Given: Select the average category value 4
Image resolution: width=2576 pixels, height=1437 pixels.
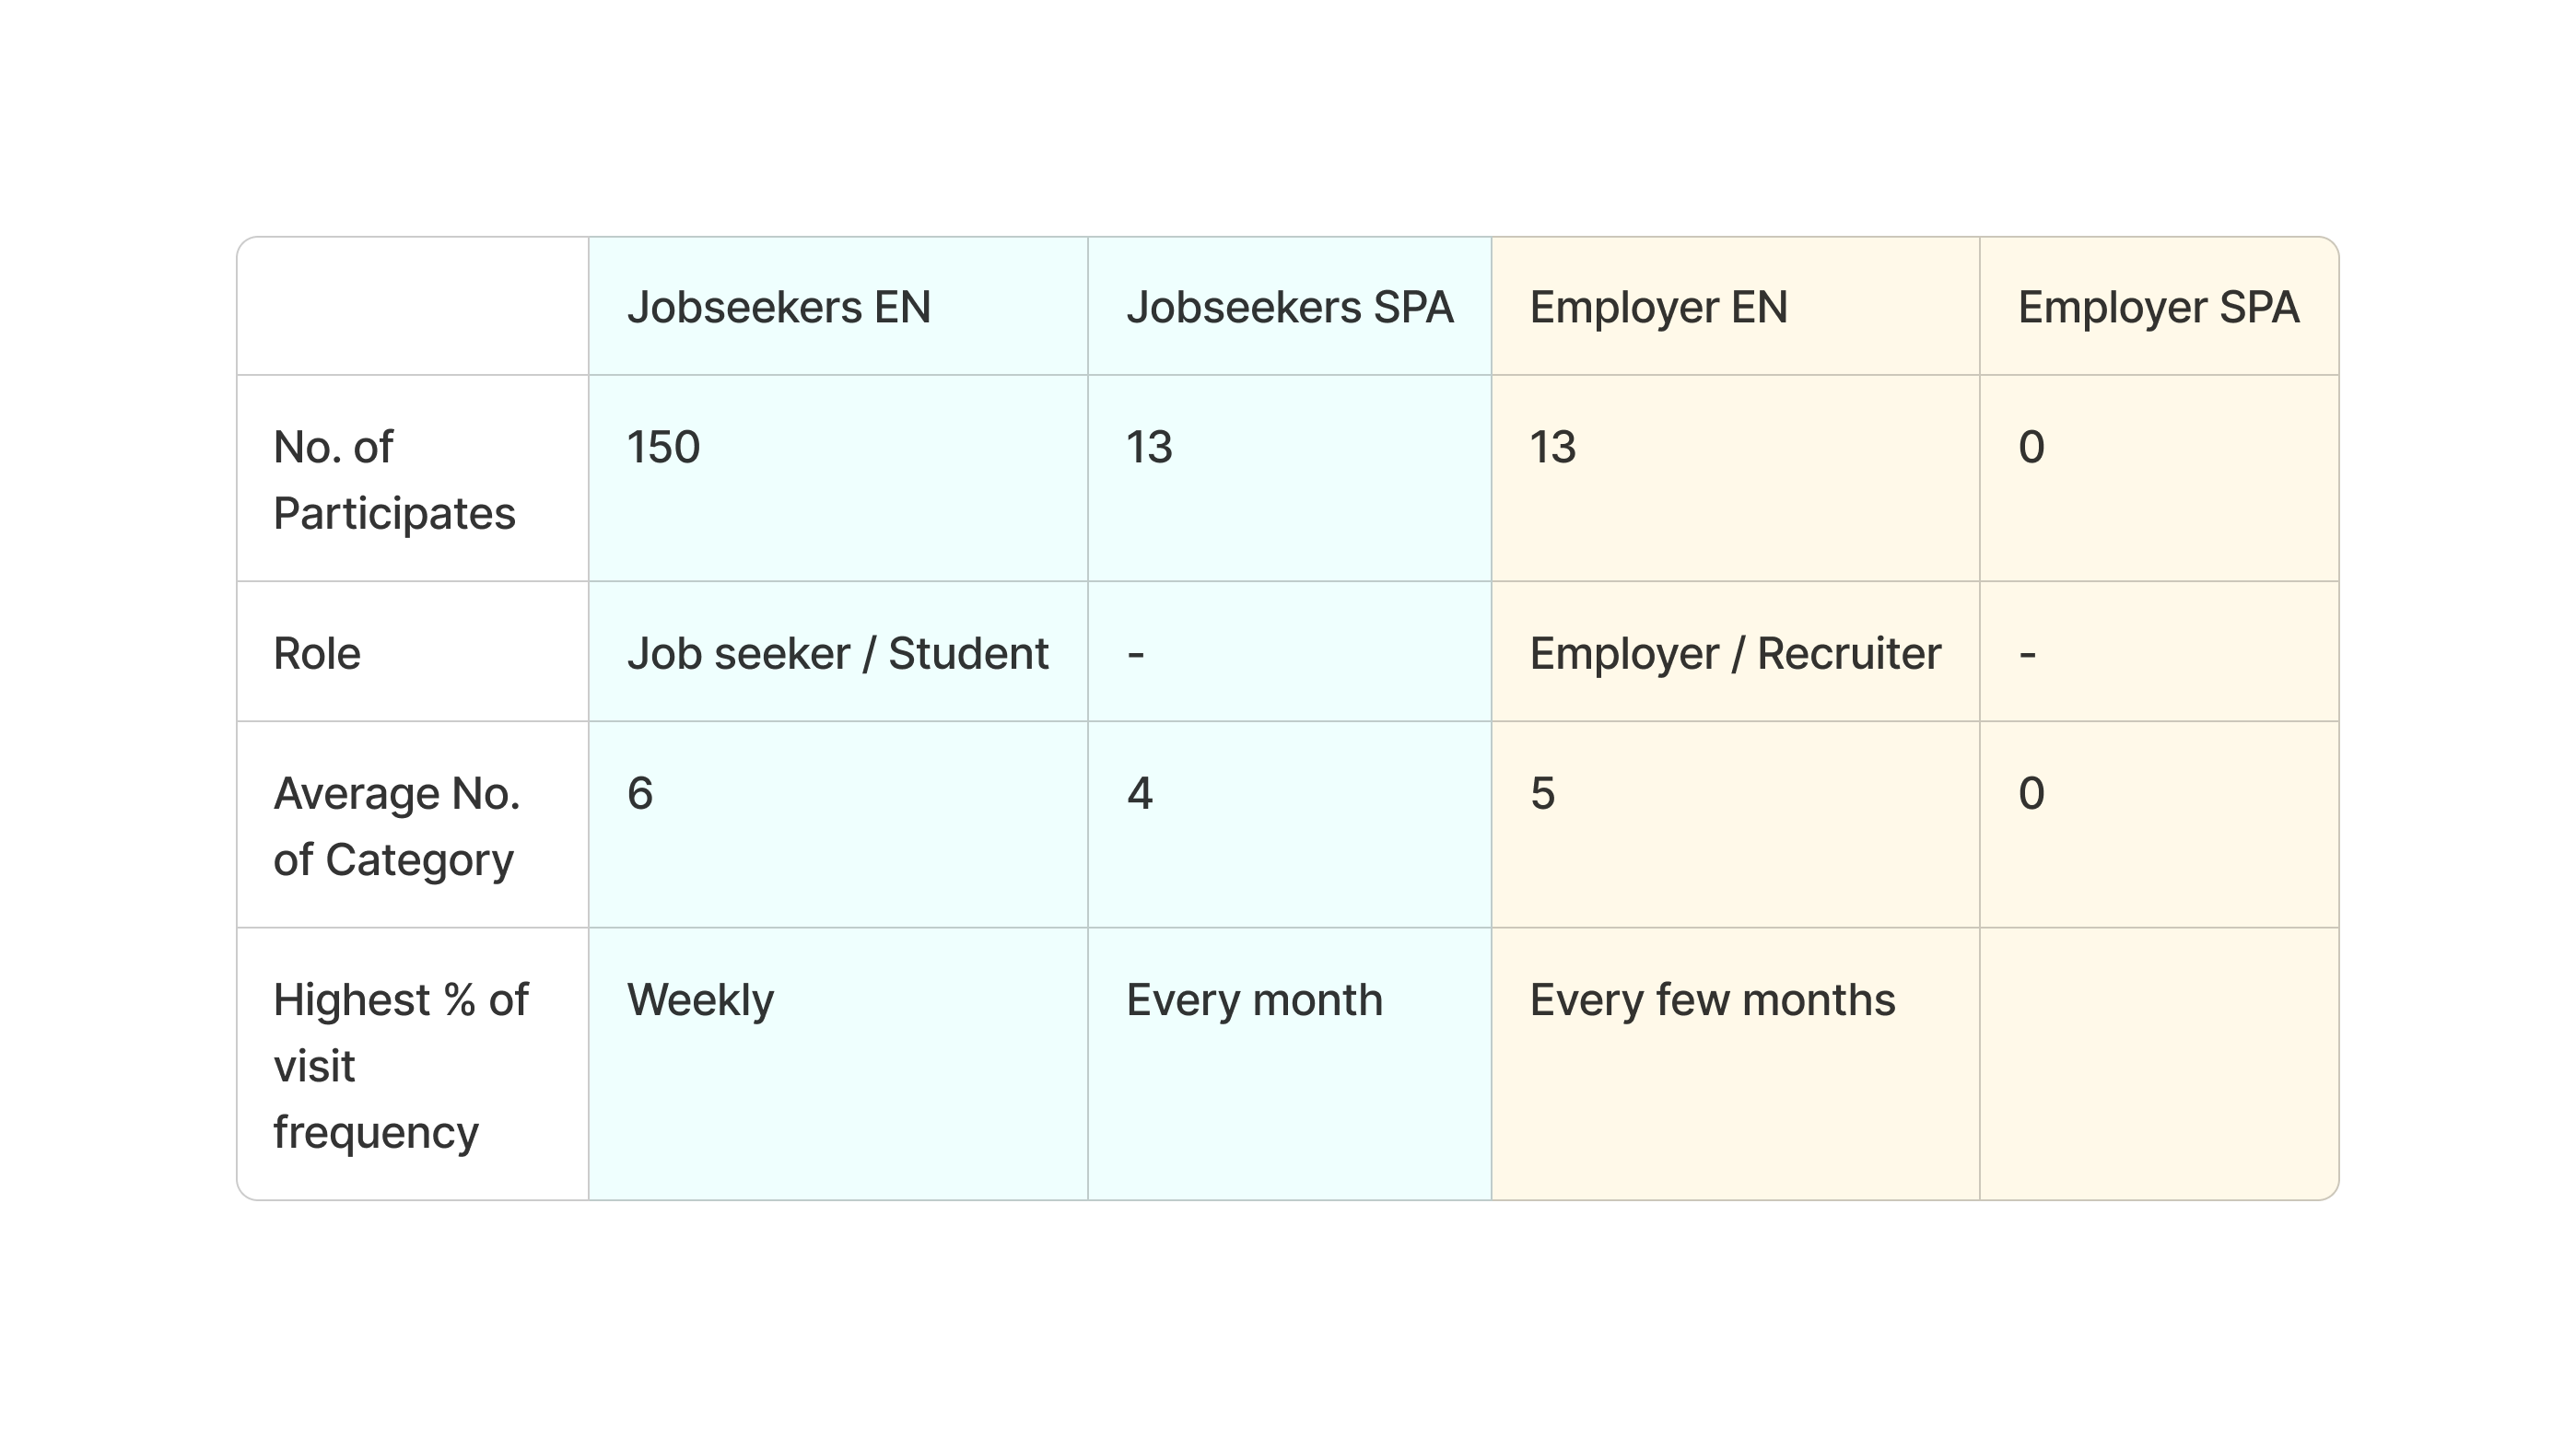Looking at the screenshot, I should (x=1139, y=794).
